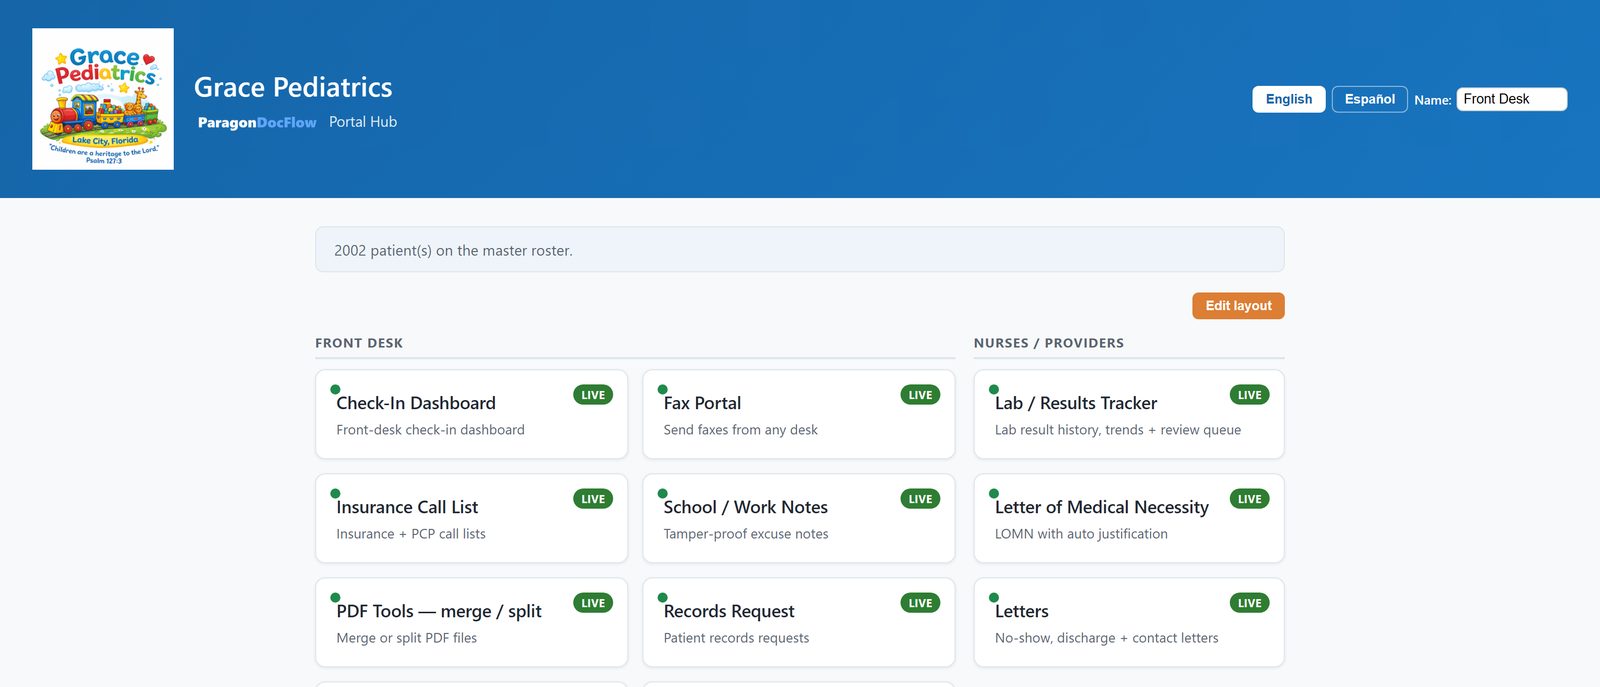
Task: Click green status dot on Letters card
Action: 993,597
